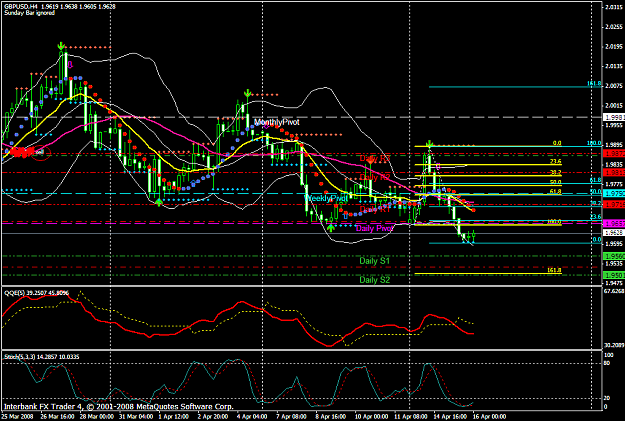
Task: Select the green 1.9560 price tag
Action: (x=614, y=256)
